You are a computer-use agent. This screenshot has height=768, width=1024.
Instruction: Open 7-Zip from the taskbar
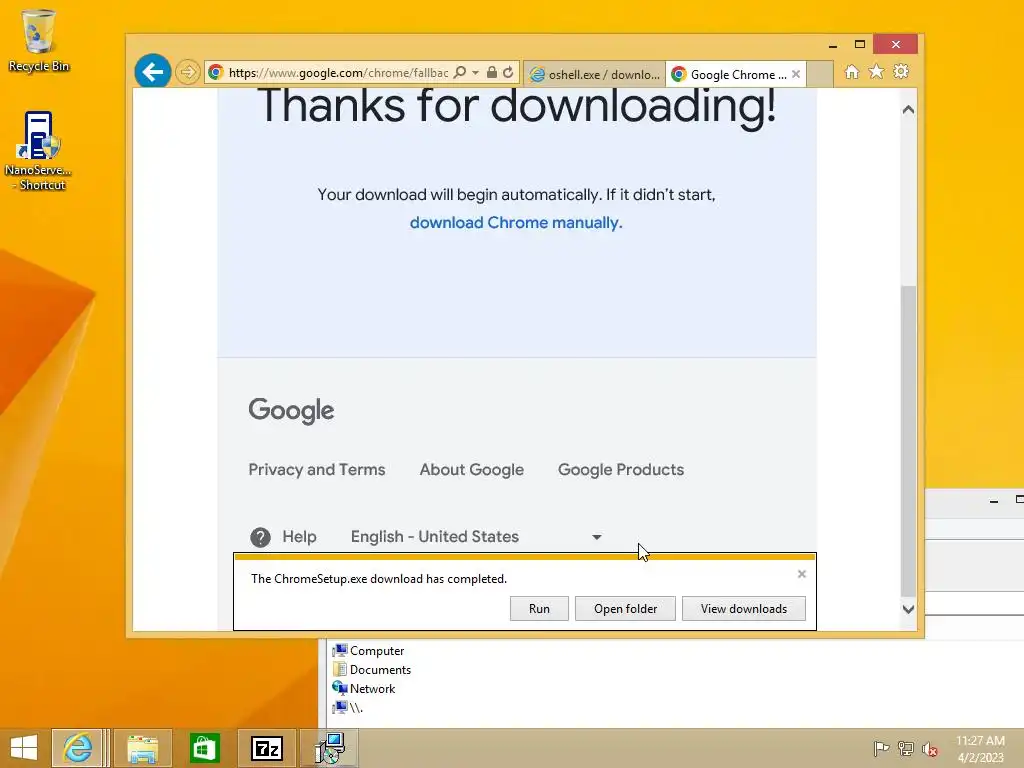(266, 748)
